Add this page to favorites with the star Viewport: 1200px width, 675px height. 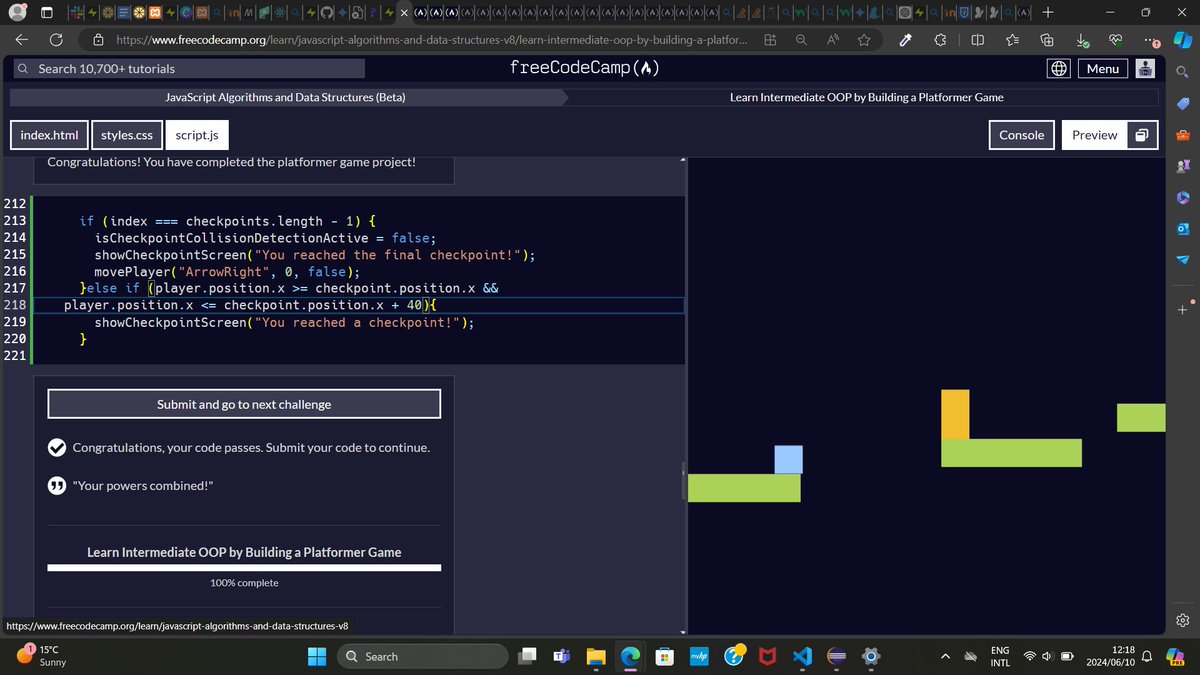pos(864,40)
